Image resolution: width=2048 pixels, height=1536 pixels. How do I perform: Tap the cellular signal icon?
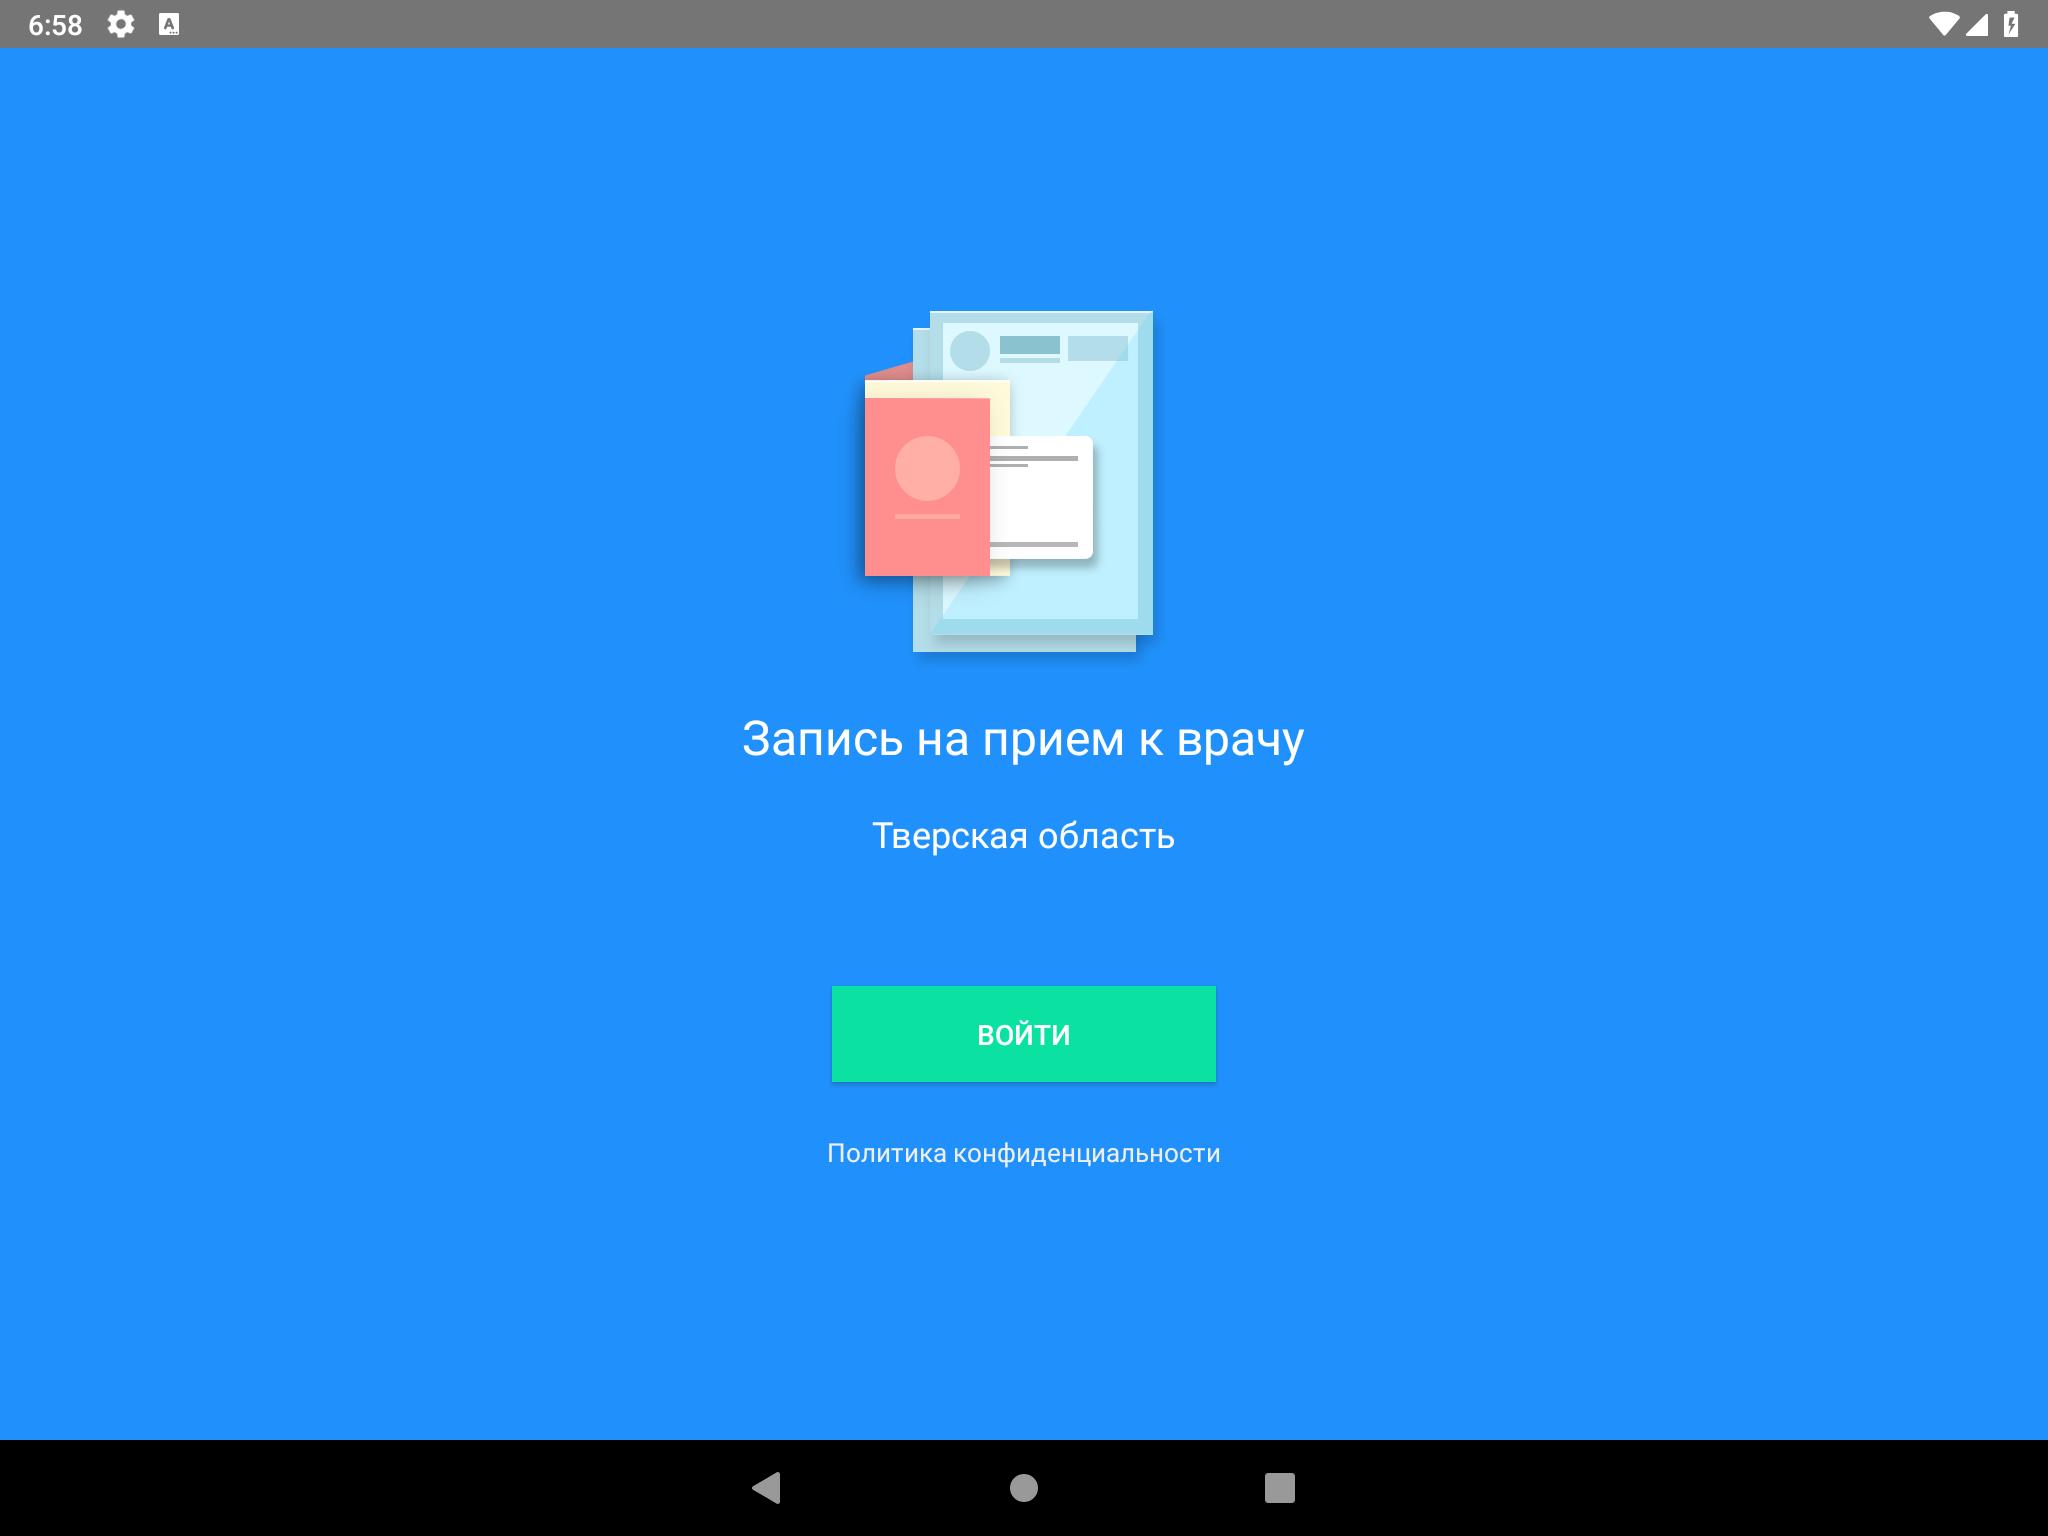point(1976,24)
